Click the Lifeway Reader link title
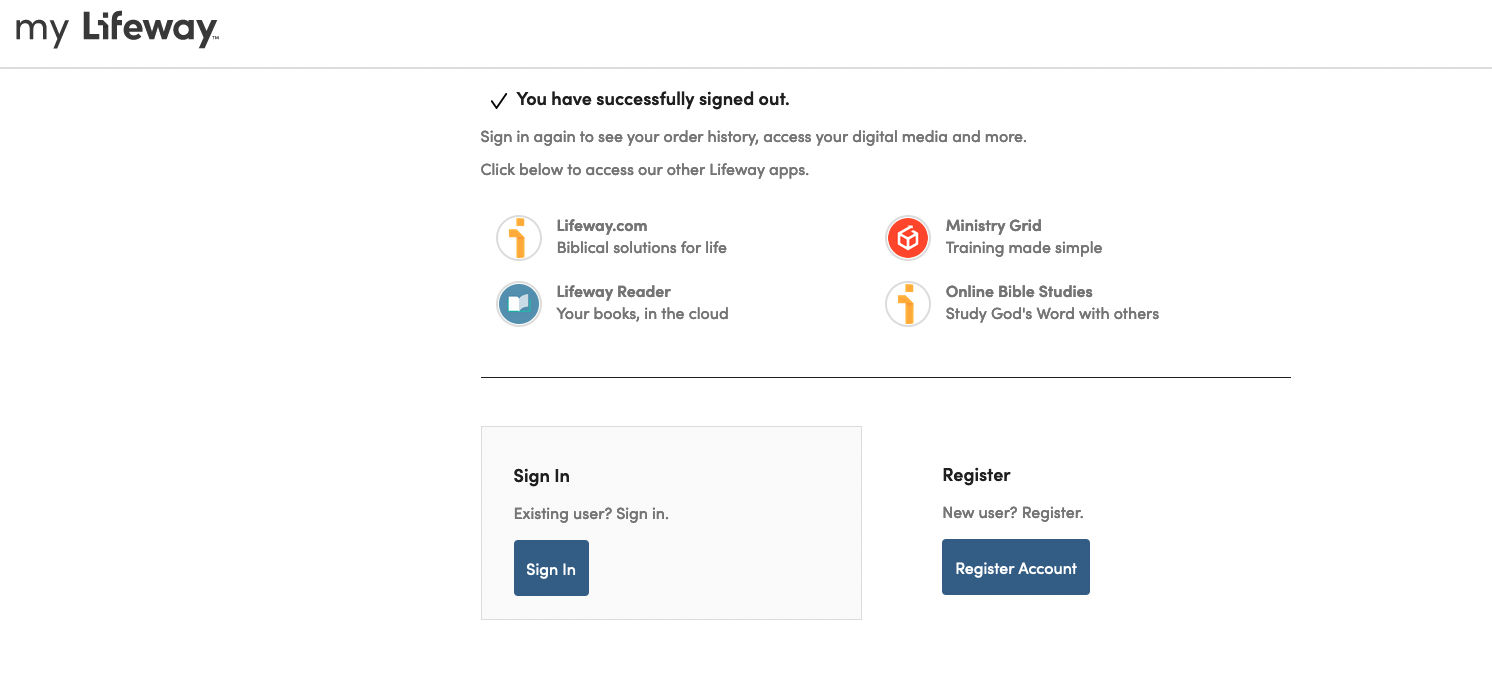 (613, 292)
